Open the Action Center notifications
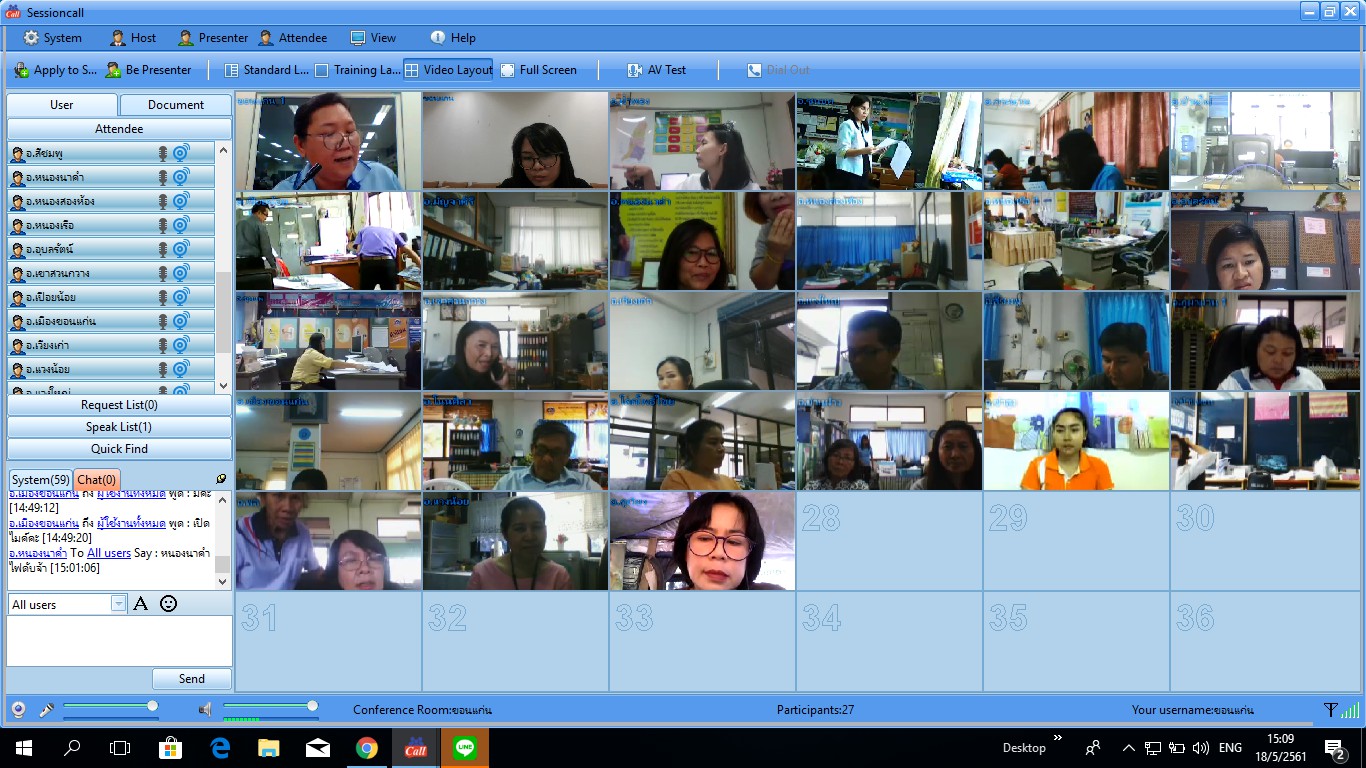This screenshot has height=768, width=1366. pos(1335,748)
